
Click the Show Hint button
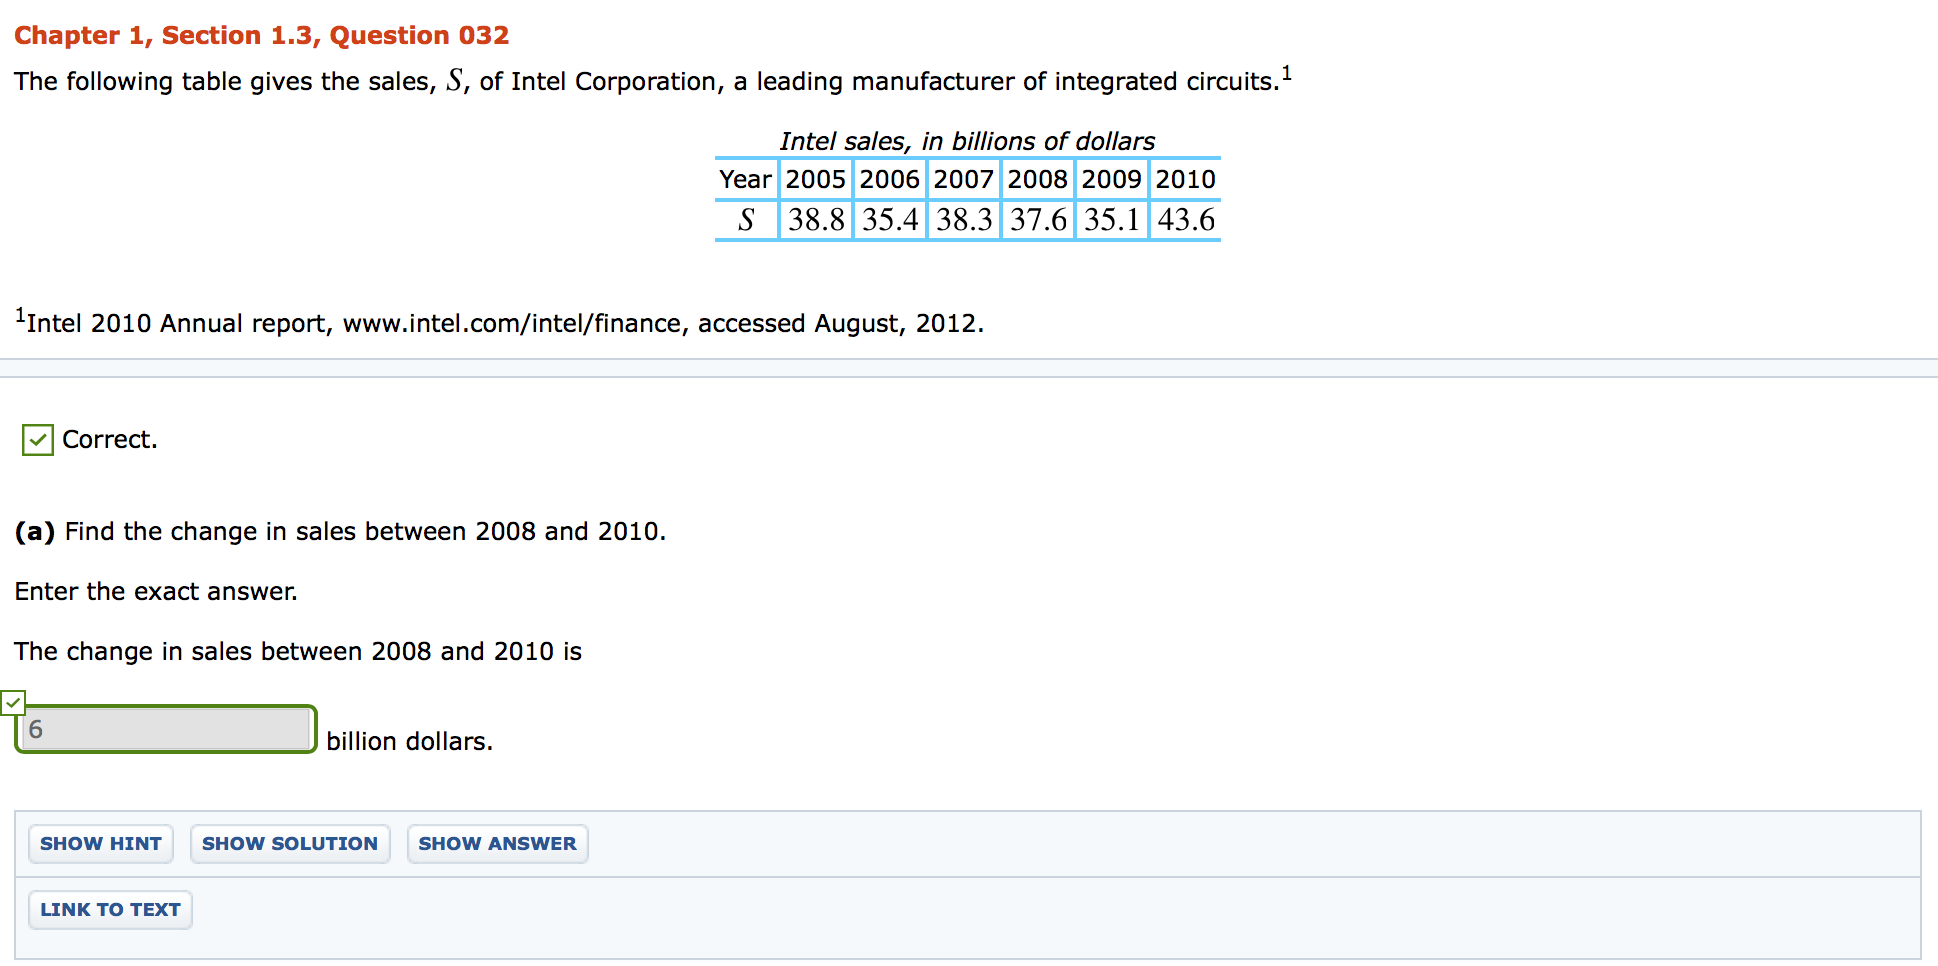point(100,844)
